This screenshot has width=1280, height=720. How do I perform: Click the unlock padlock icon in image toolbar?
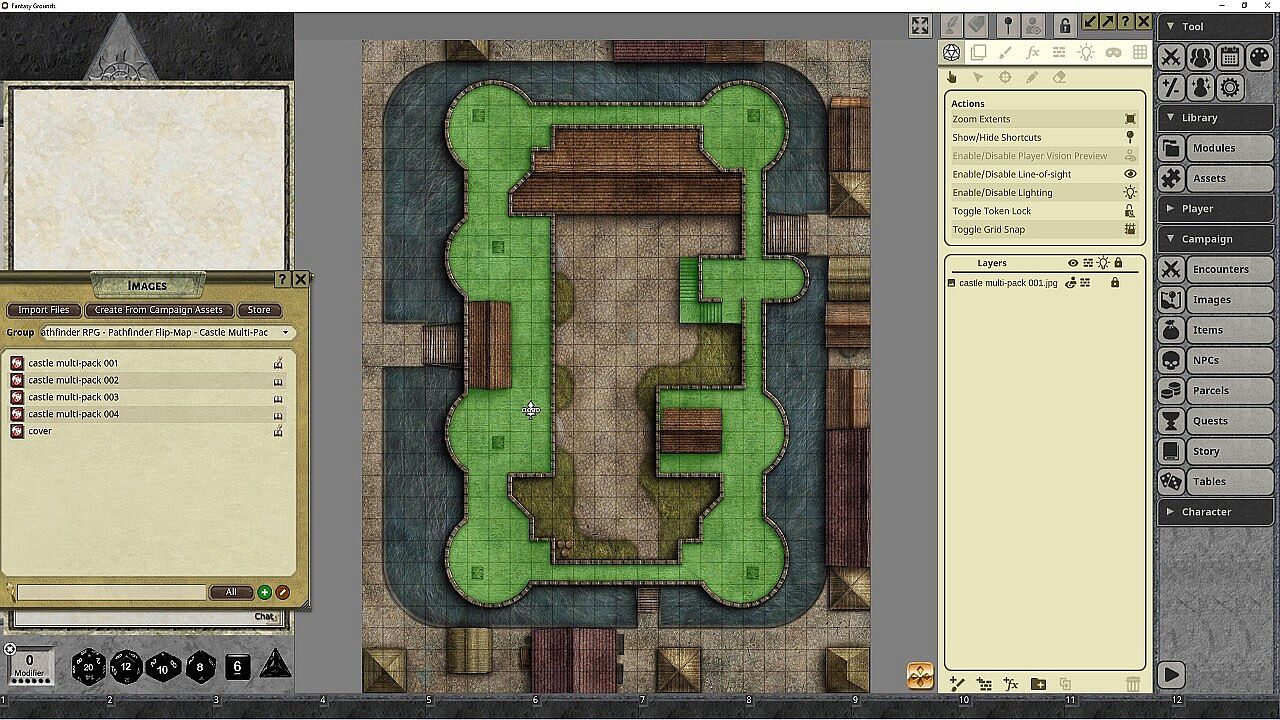1064,25
